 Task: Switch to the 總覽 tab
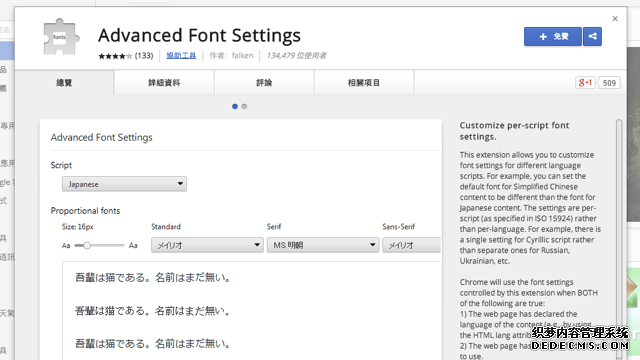(64, 83)
